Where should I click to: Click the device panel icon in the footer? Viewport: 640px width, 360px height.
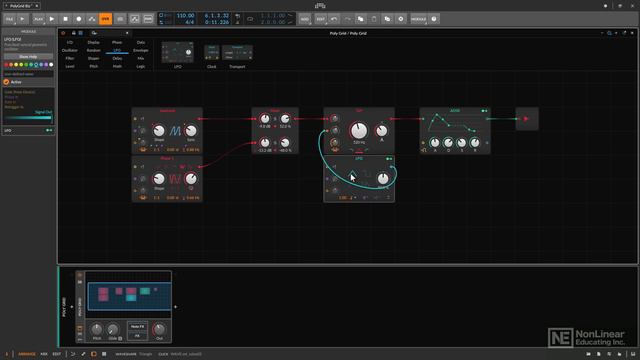click(93, 354)
